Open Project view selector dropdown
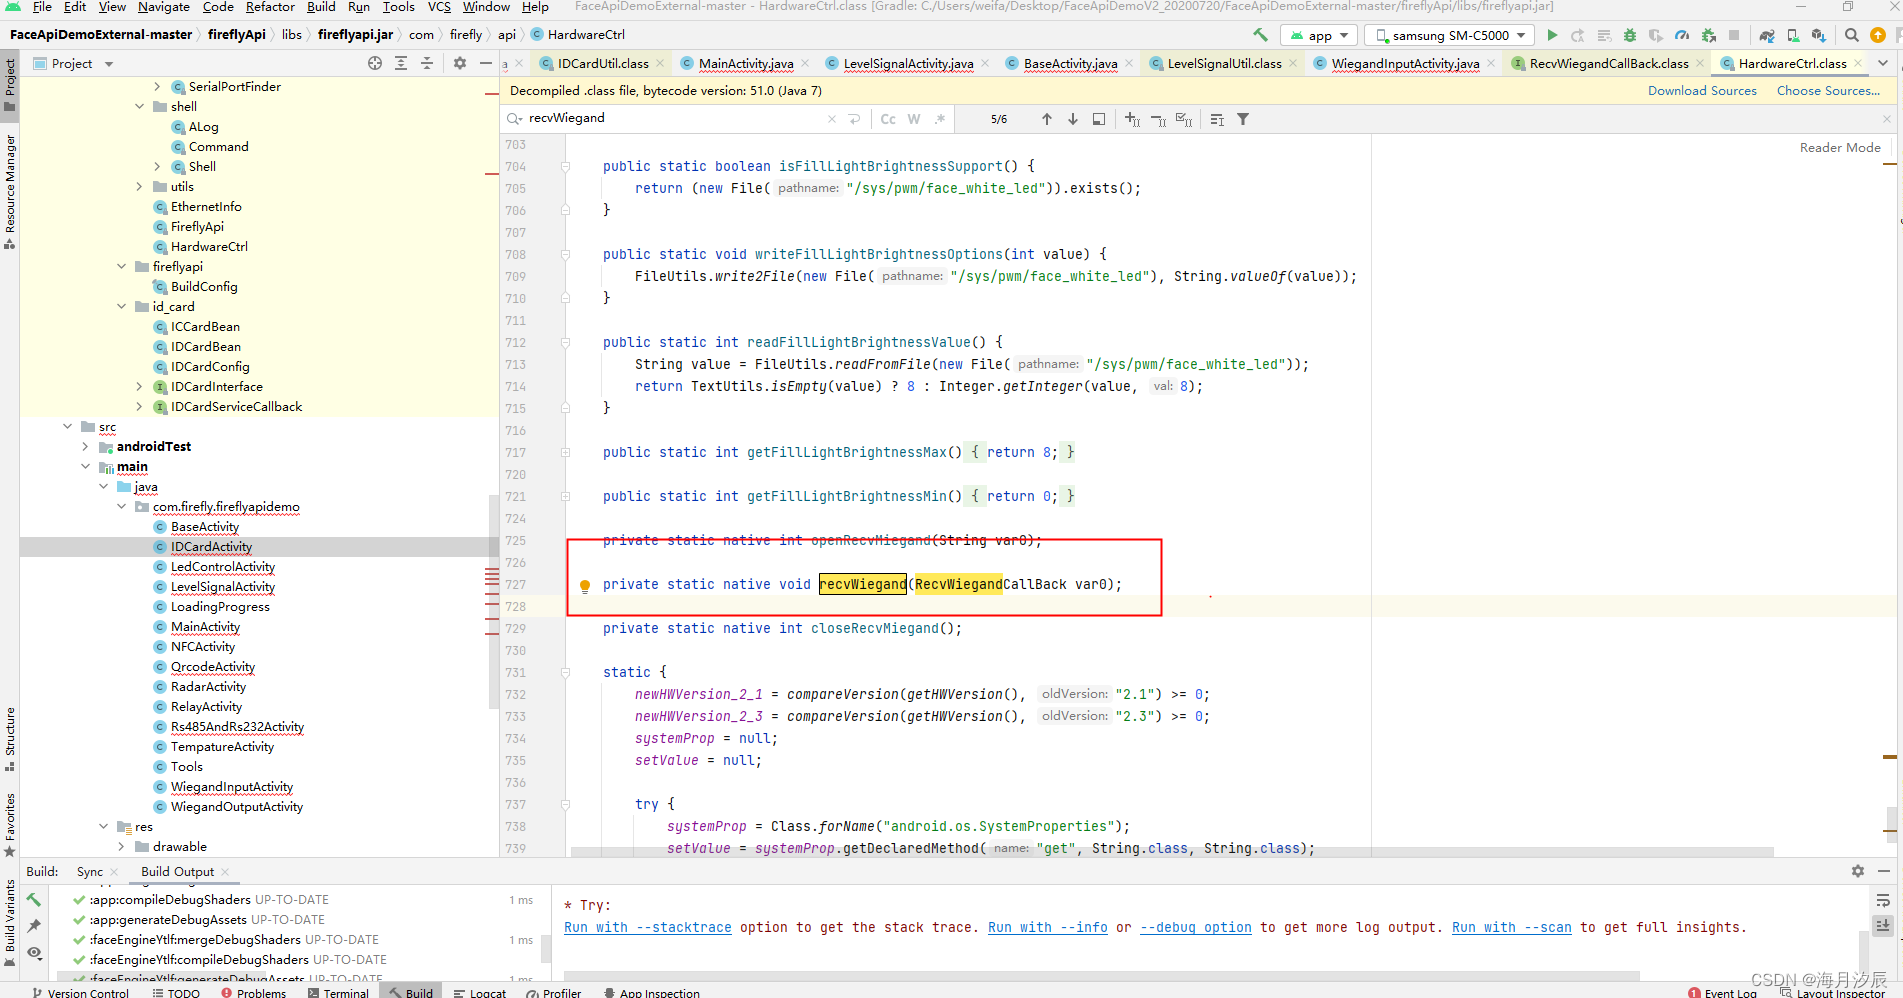Image resolution: width=1903 pixels, height=998 pixels. (x=73, y=63)
